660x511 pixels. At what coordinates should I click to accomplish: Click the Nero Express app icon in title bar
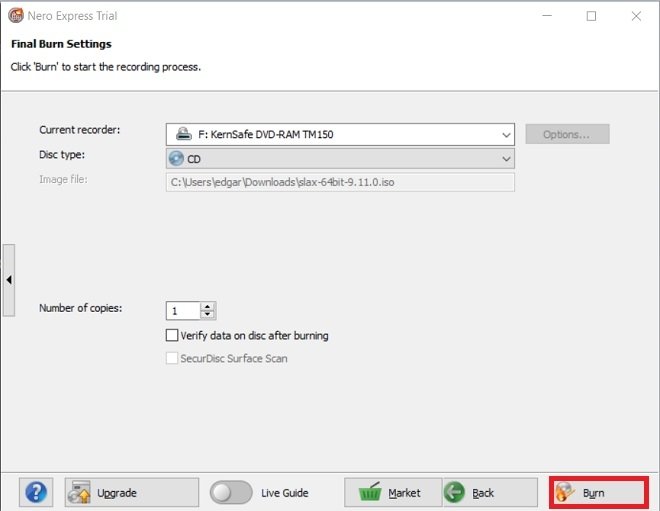[16, 16]
